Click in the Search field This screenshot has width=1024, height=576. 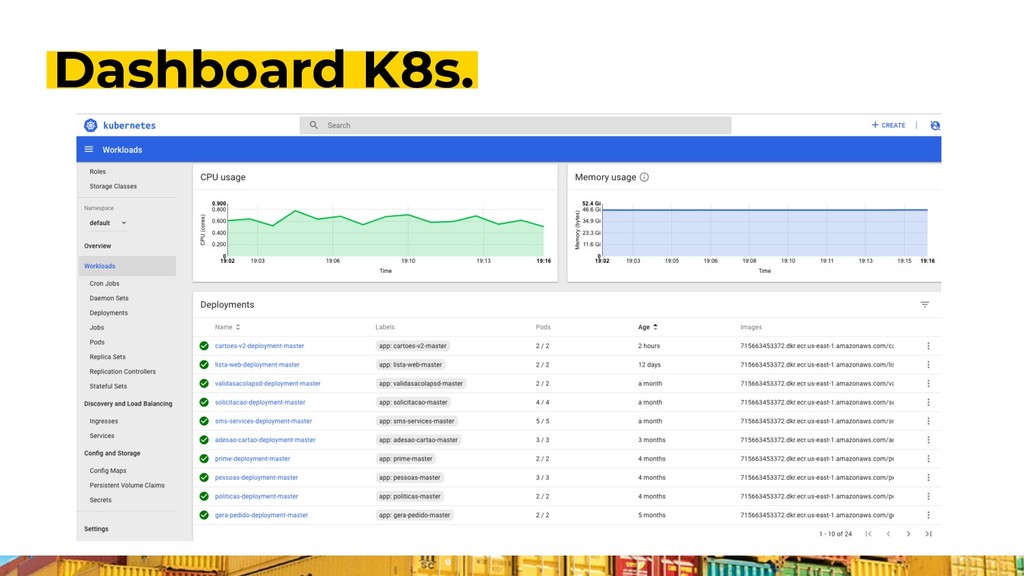point(515,125)
